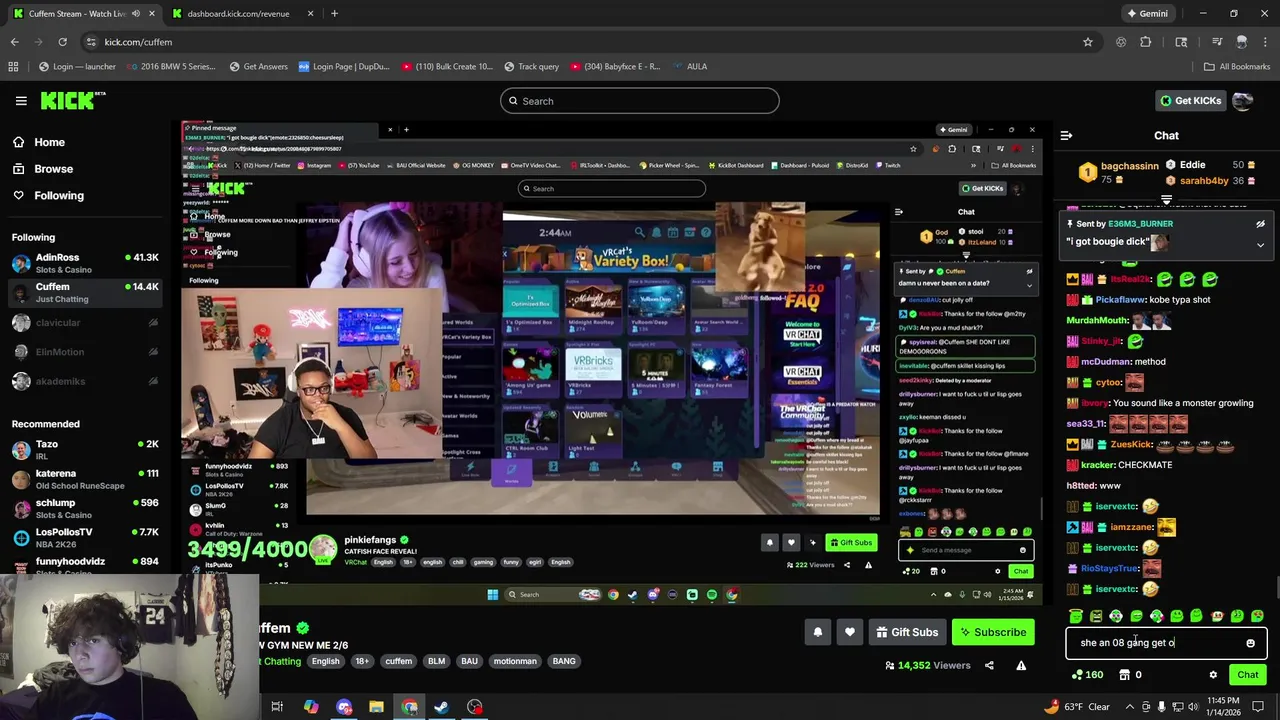This screenshot has width=1280, height=720.
Task: Open recommended channel schlump
Action: click(x=85, y=508)
